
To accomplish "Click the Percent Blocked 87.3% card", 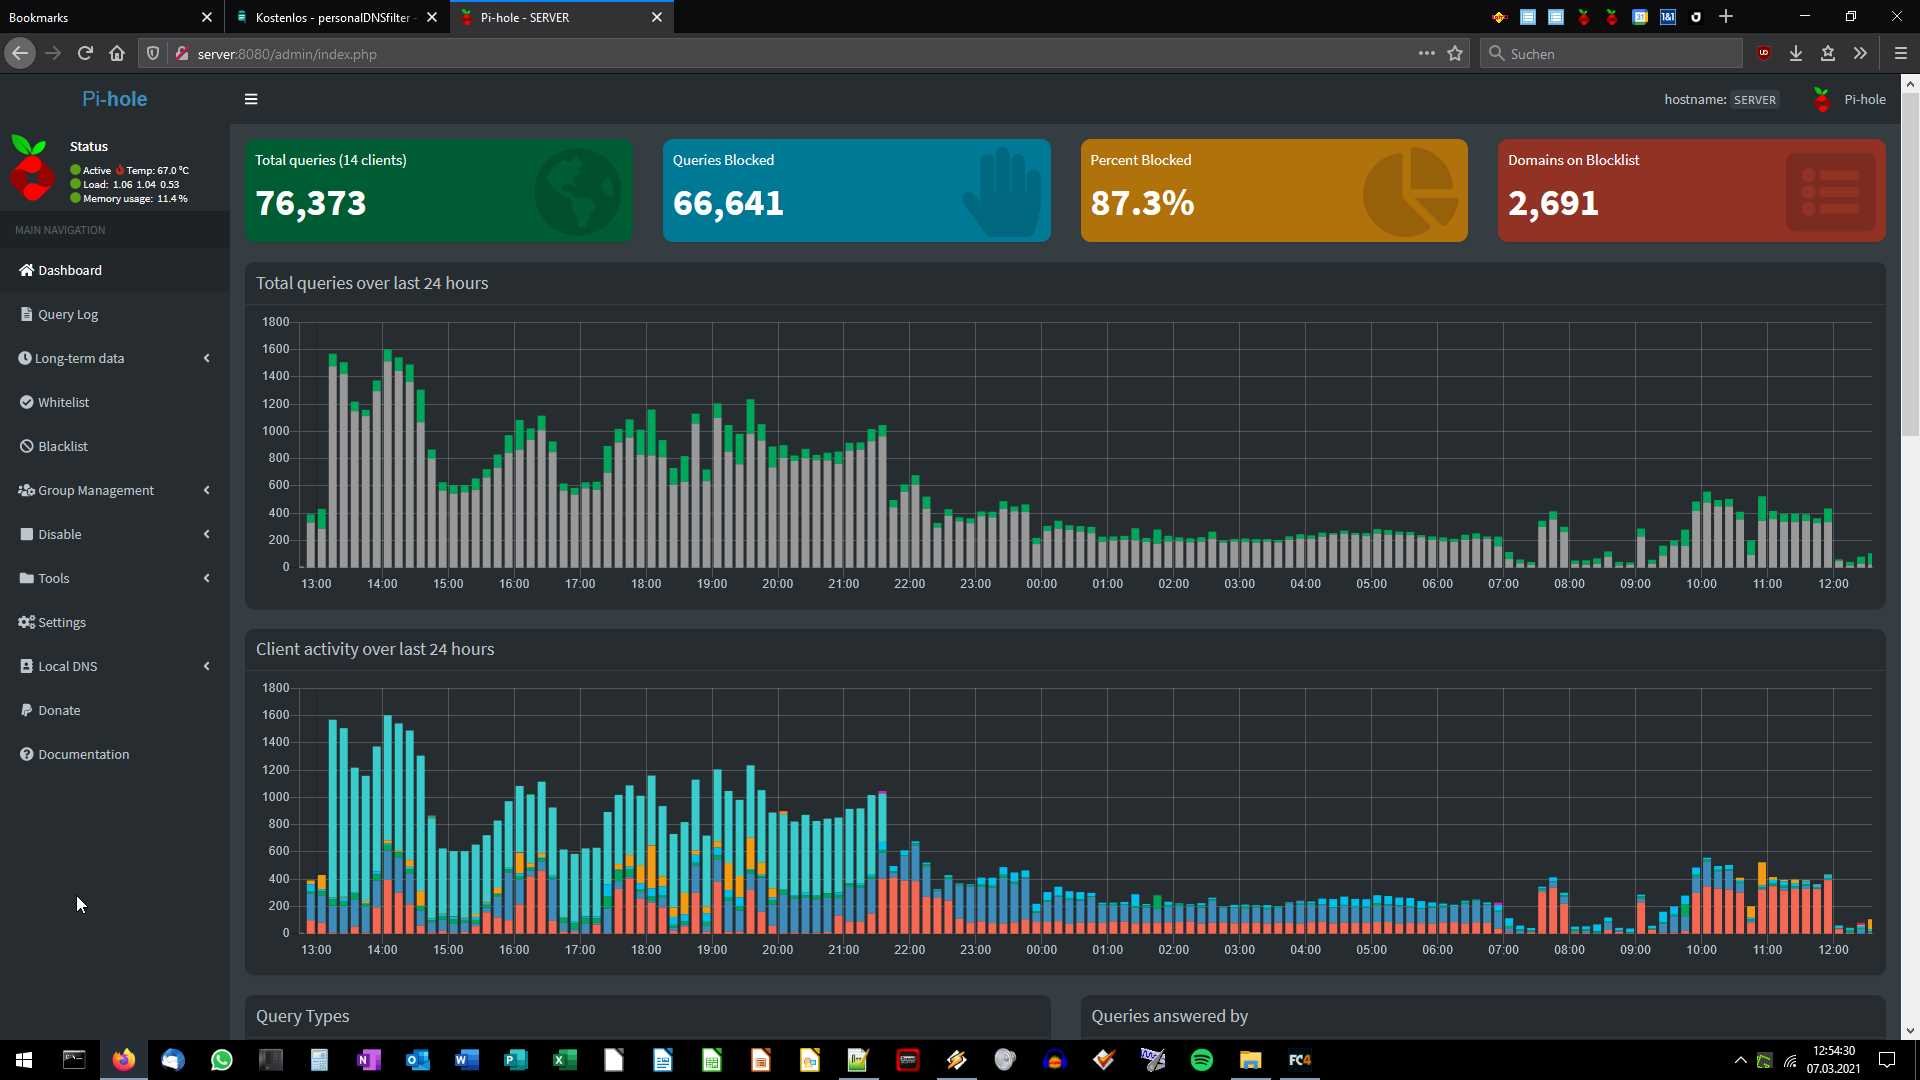I will [x=1274, y=190].
